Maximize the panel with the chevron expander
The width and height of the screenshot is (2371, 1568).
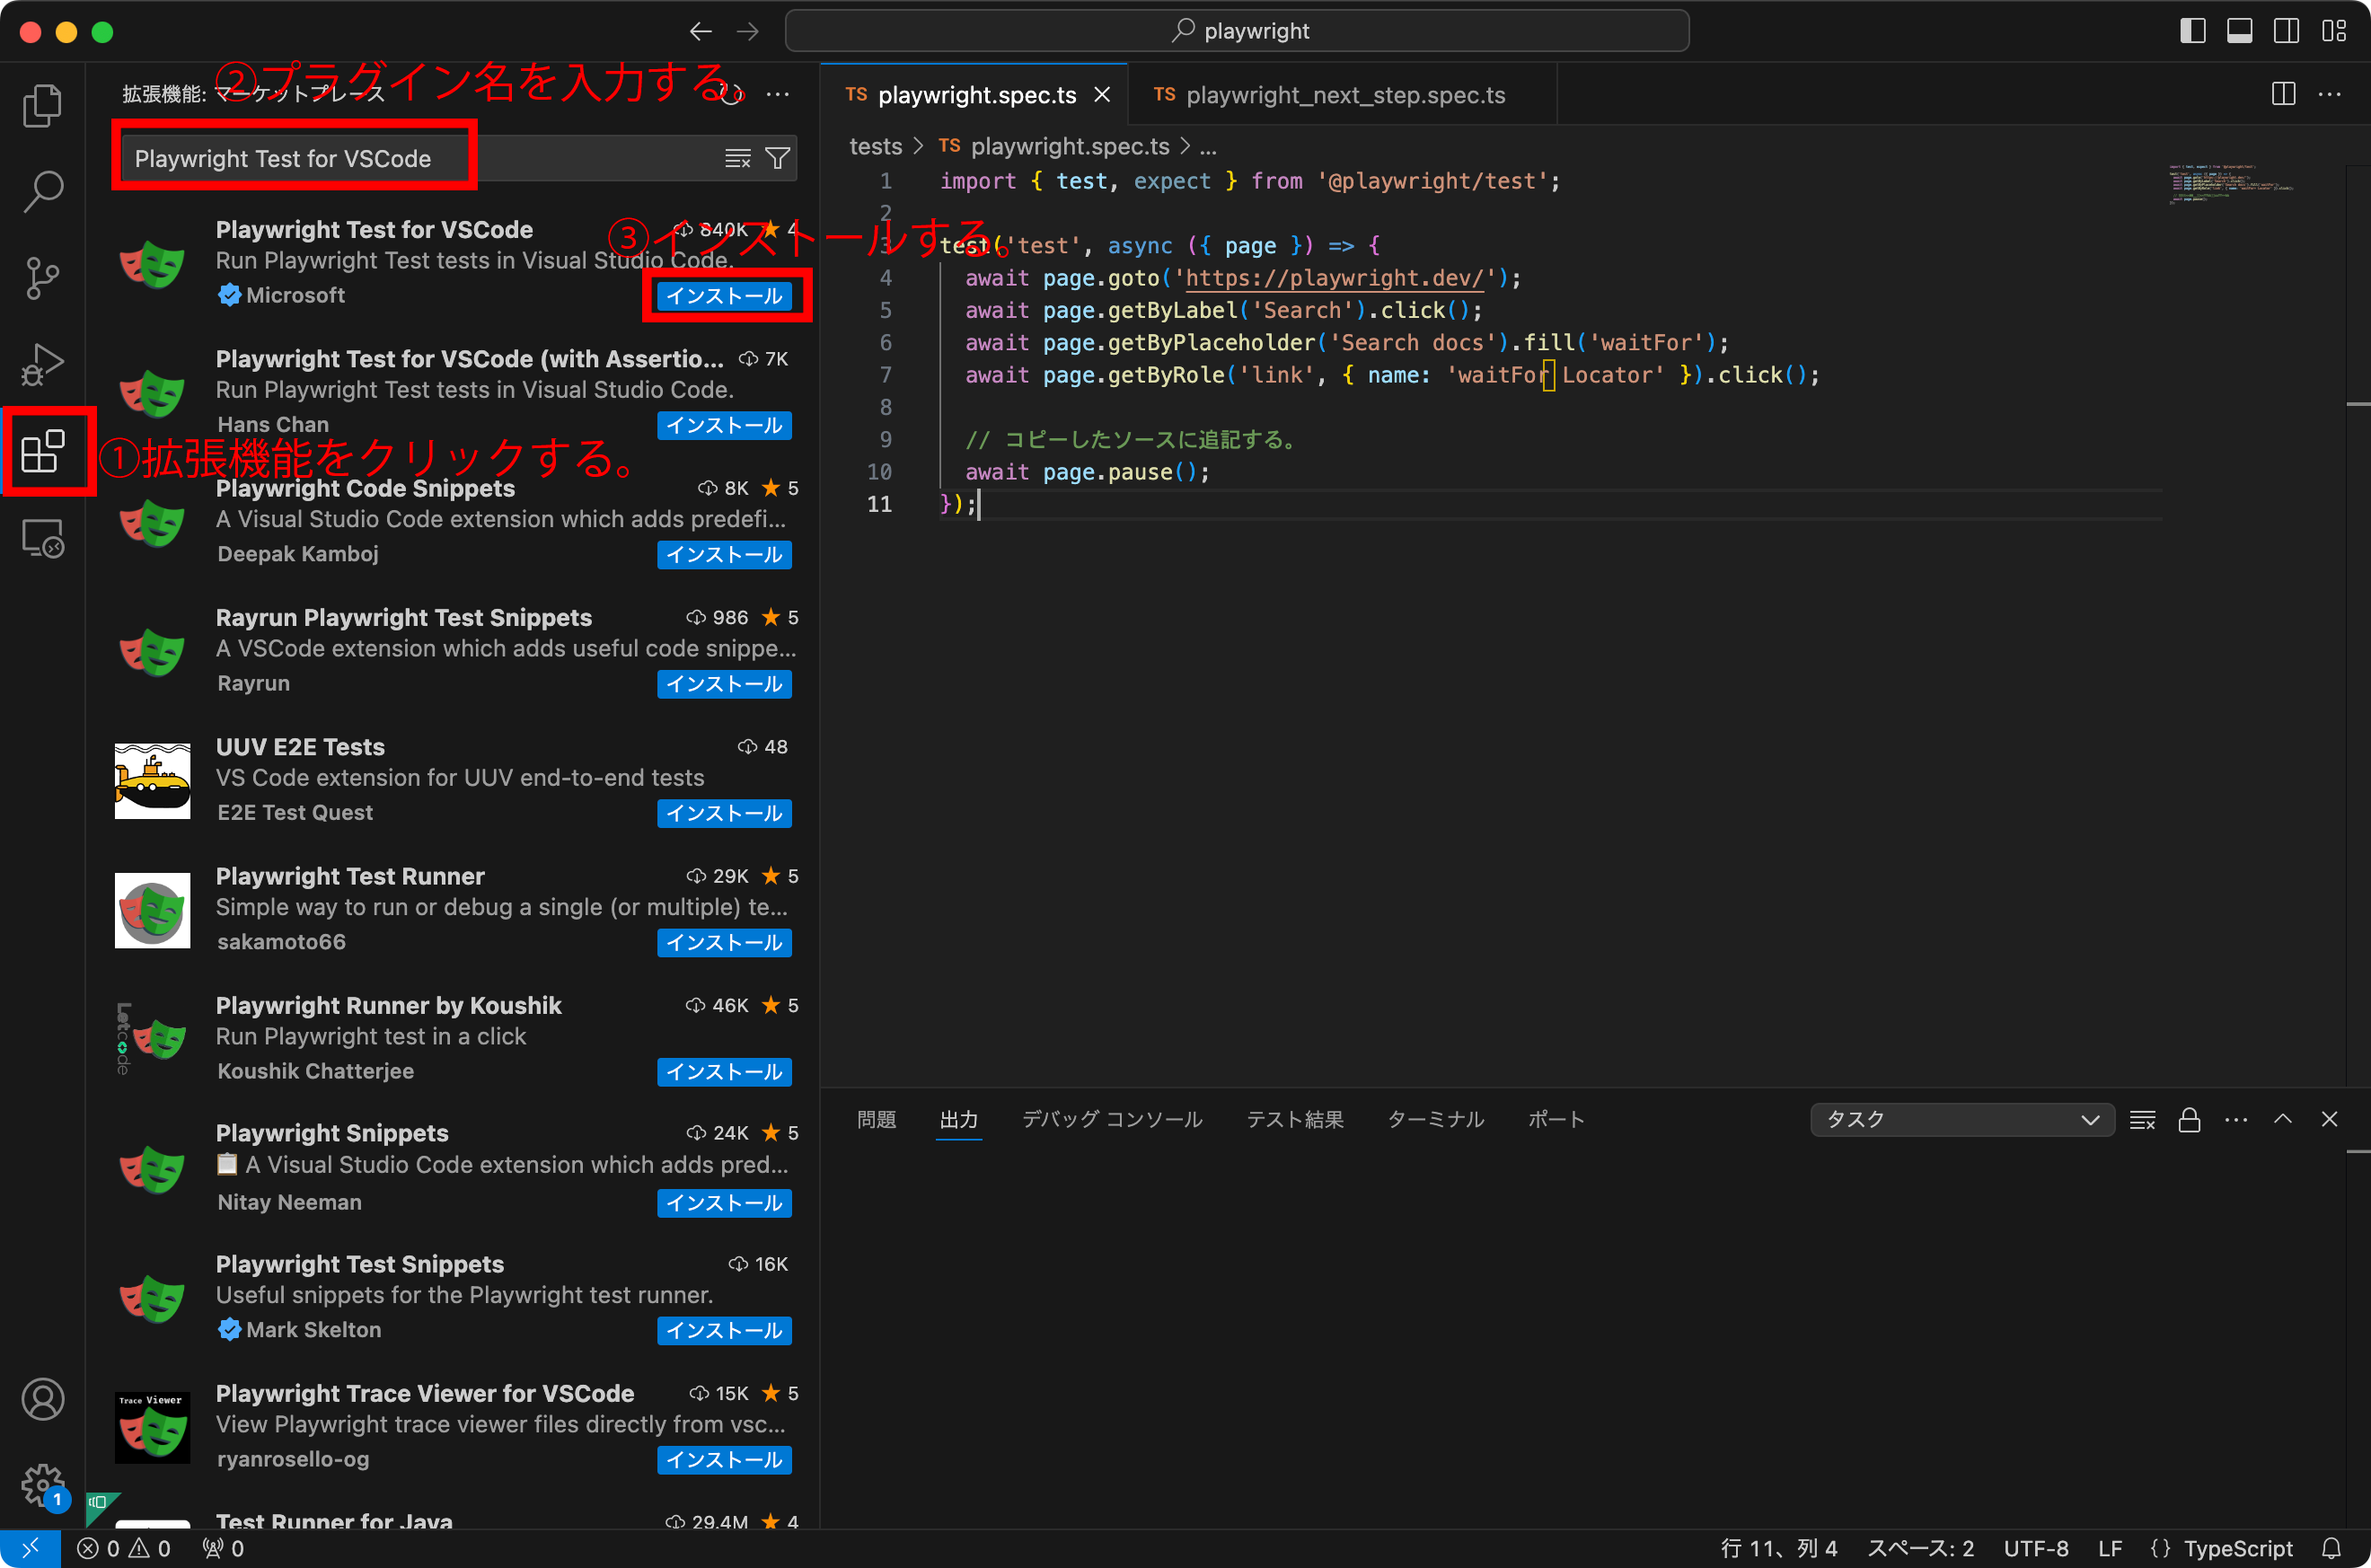pos(2283,1119)
